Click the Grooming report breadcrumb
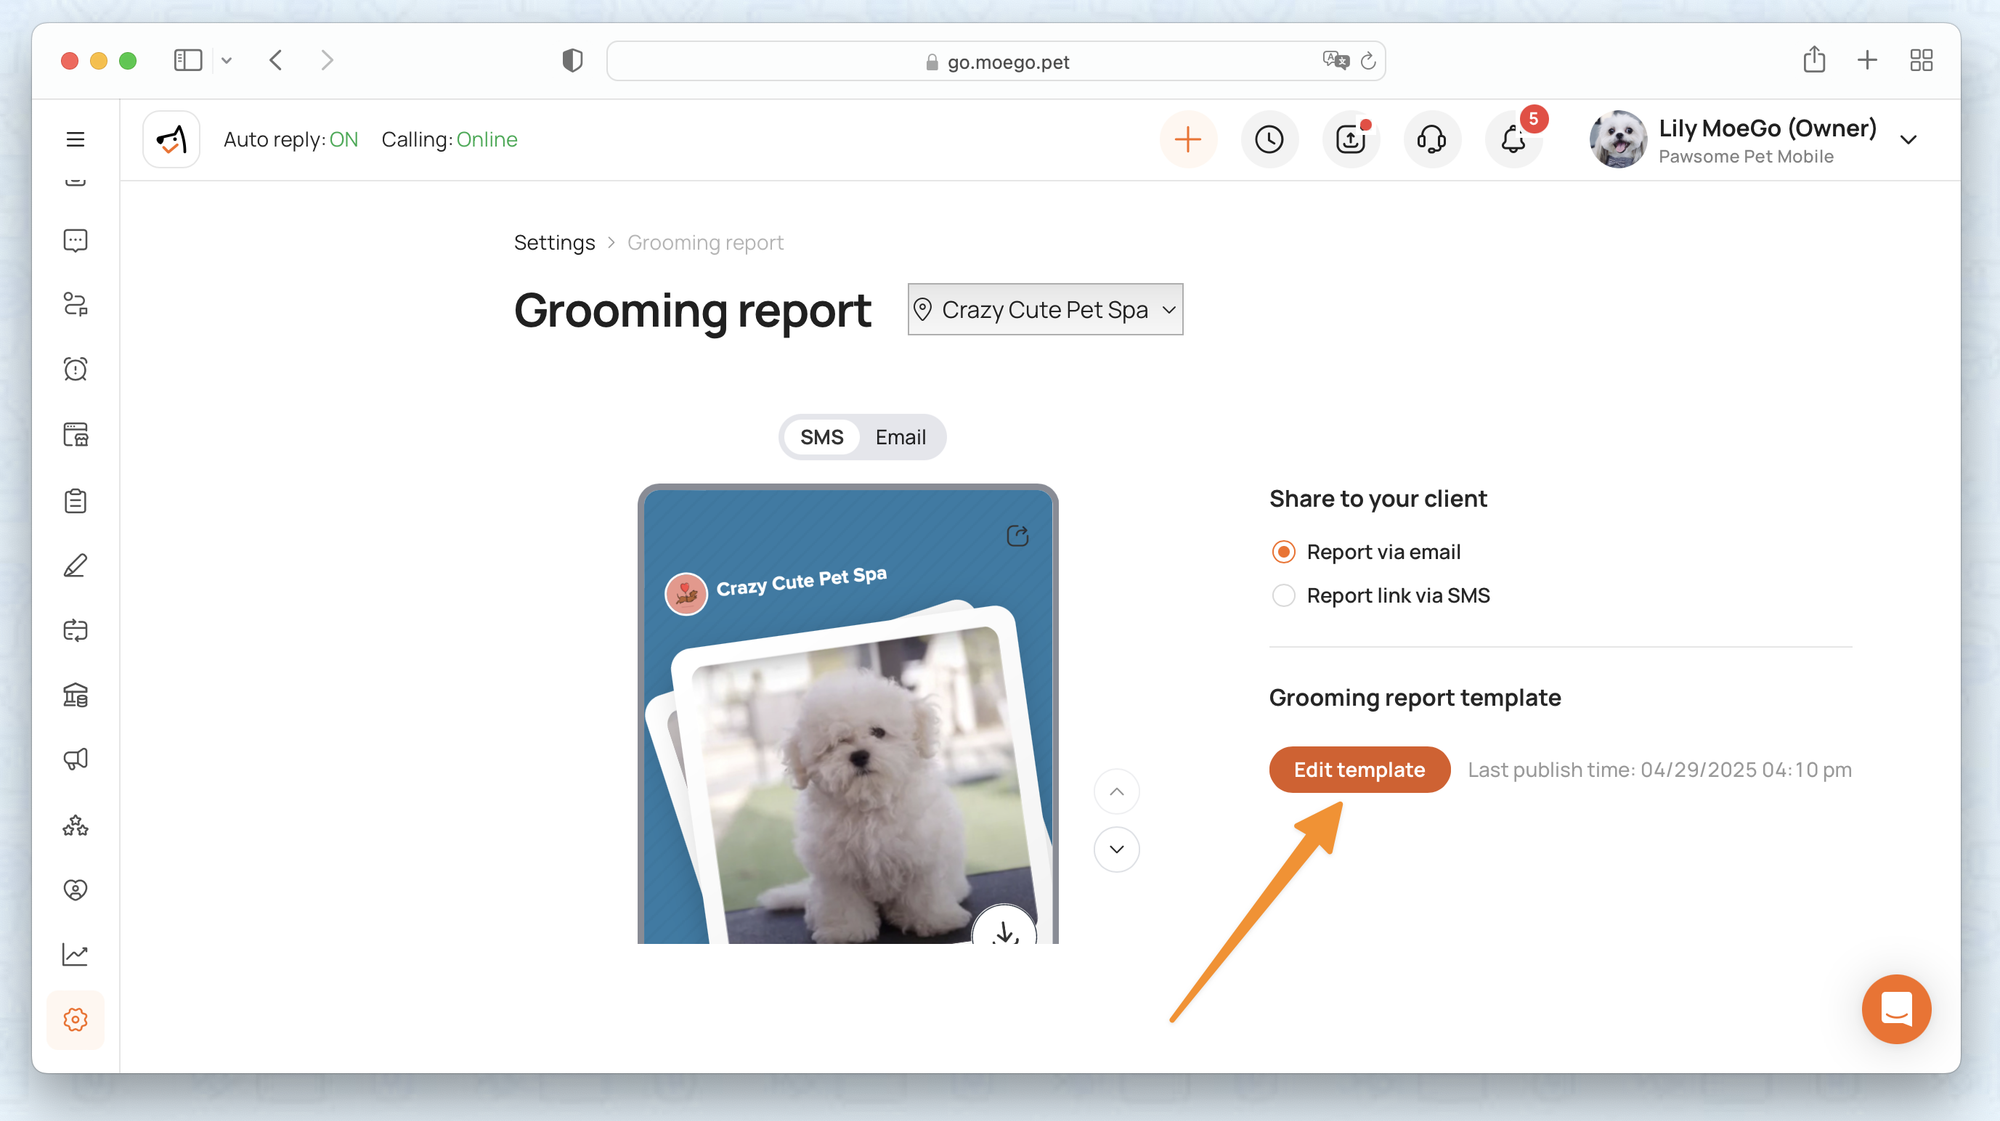The width and height of the screenshot is (2000, 1121). coord(705,242)
